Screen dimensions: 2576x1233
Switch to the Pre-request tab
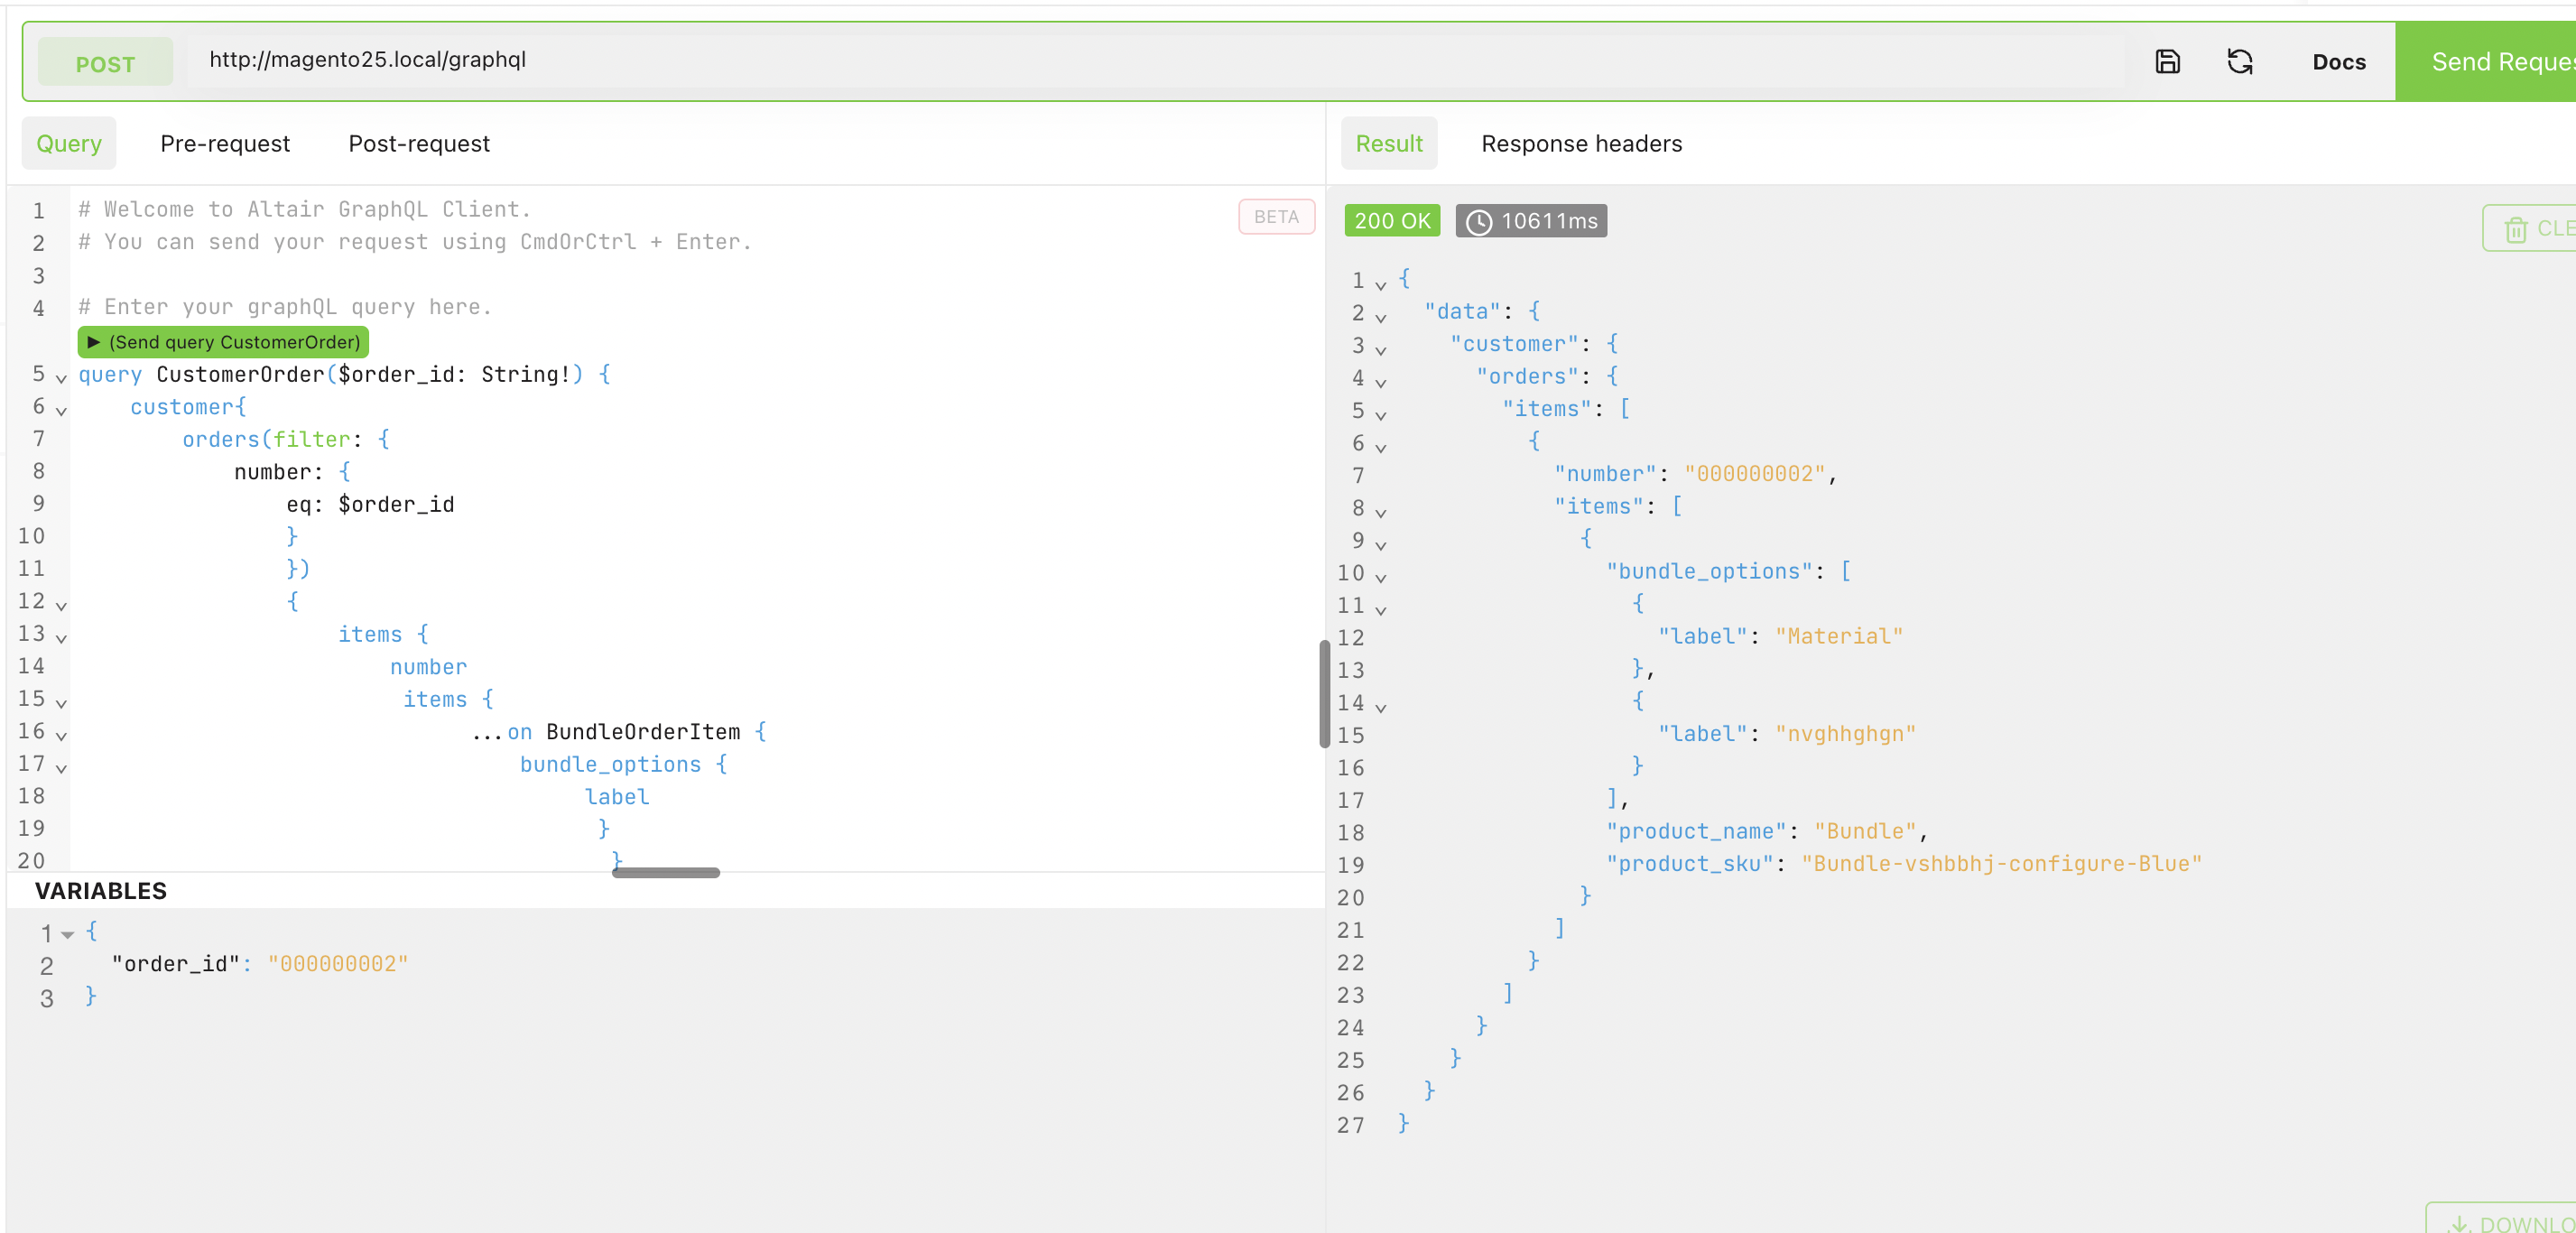click(x=225, y=143)
